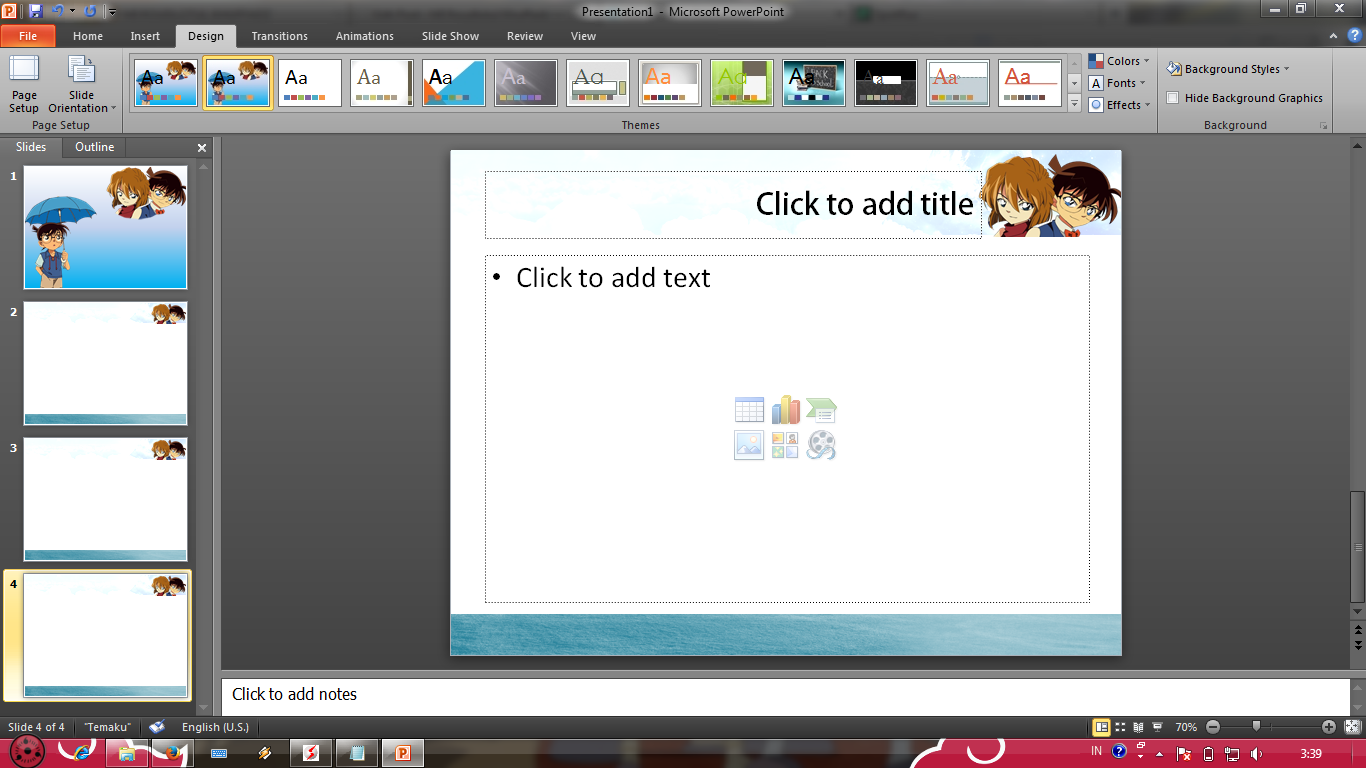Open the Page Setup dialog icon
The height and width of the screenshot is (768, 1366).
pos(24,84)
